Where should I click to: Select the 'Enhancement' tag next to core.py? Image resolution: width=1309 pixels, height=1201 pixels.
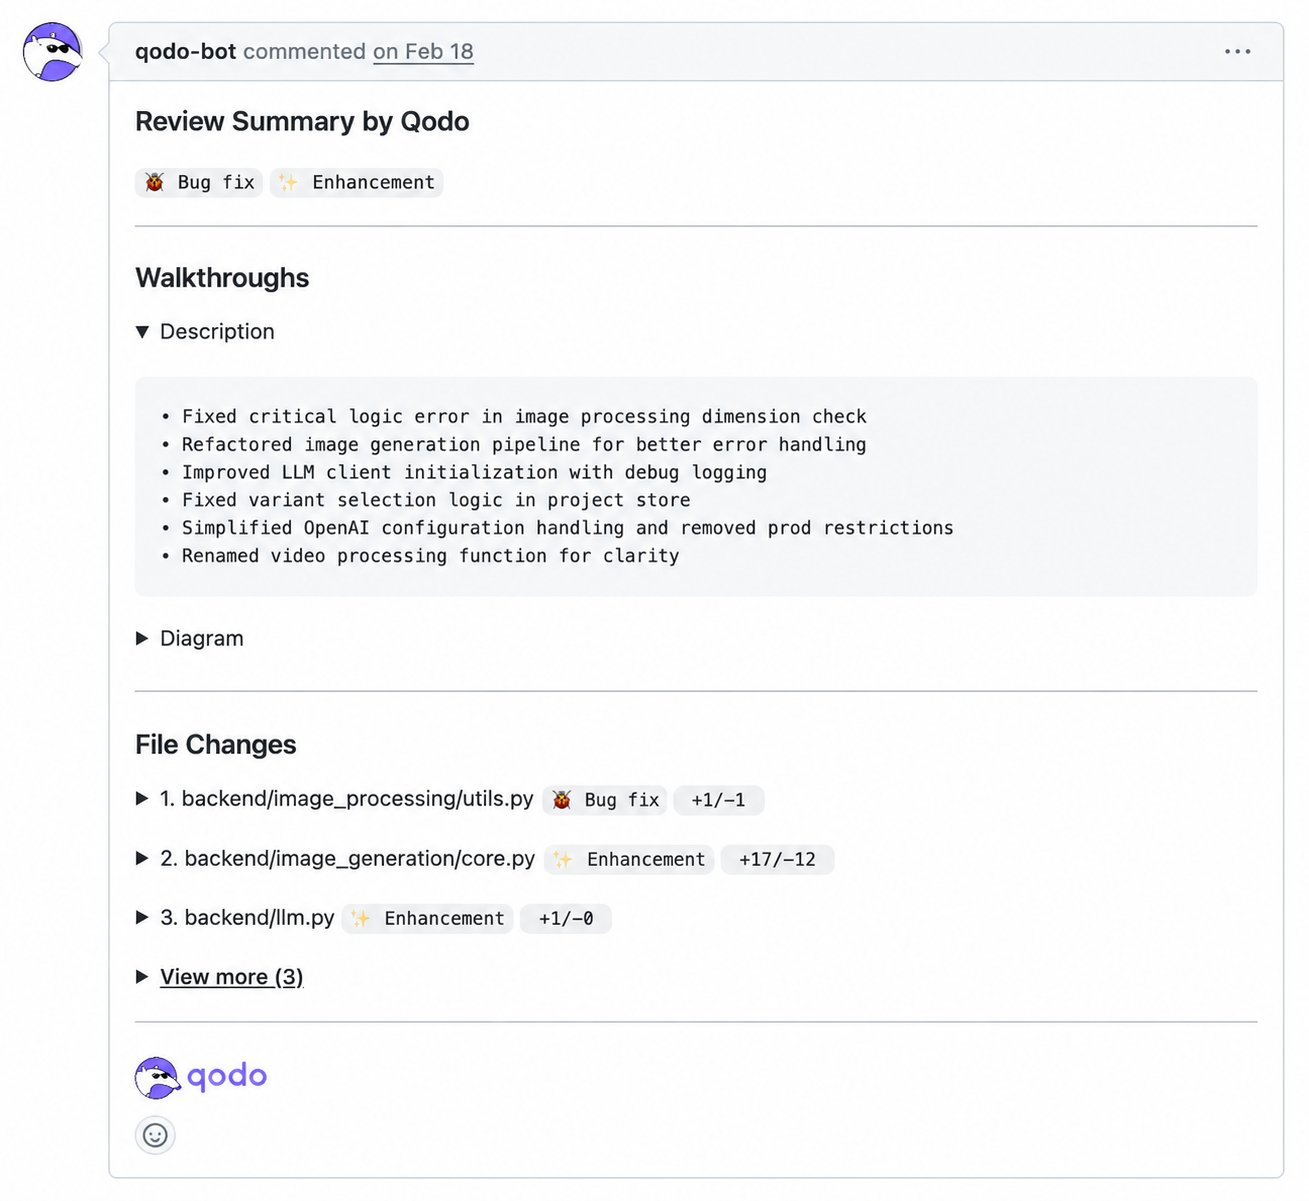(x=629, y=859)
